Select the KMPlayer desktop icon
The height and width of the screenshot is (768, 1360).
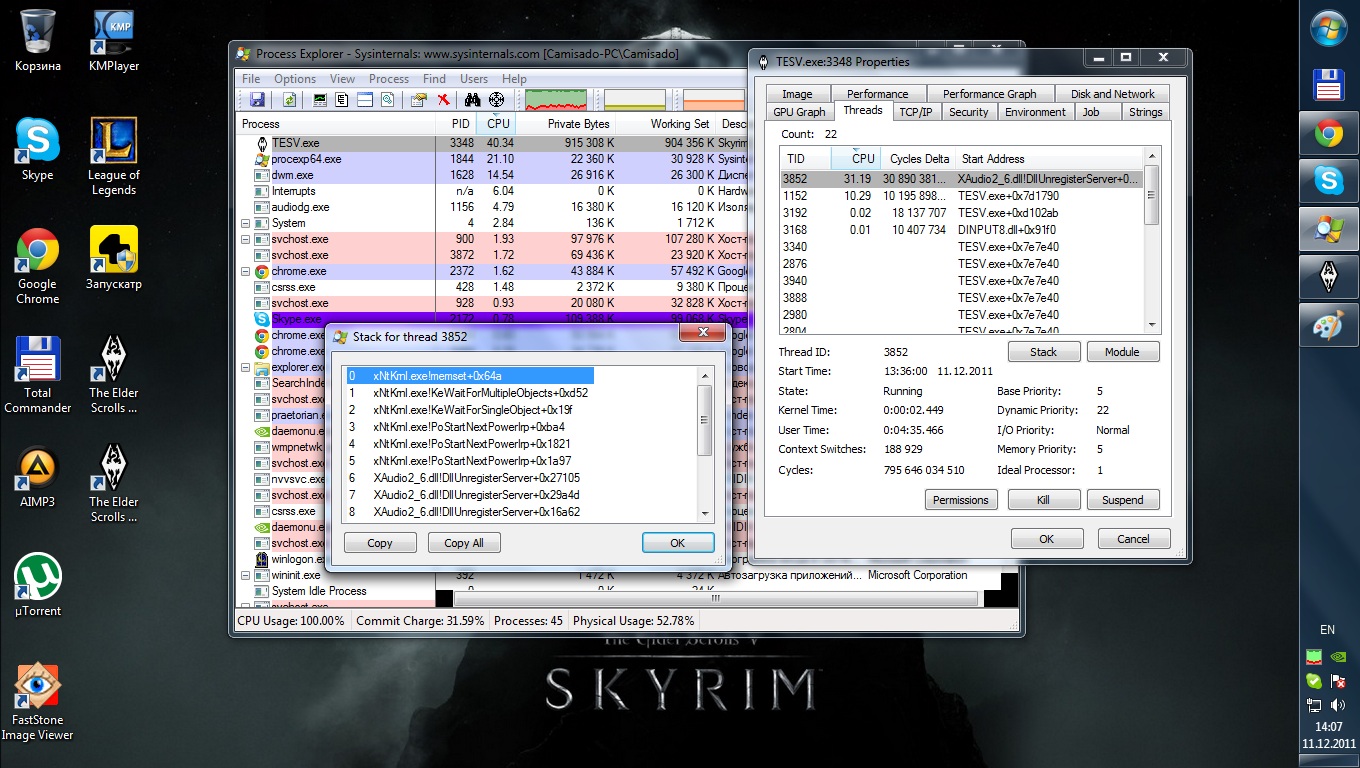tap(114, 41)
